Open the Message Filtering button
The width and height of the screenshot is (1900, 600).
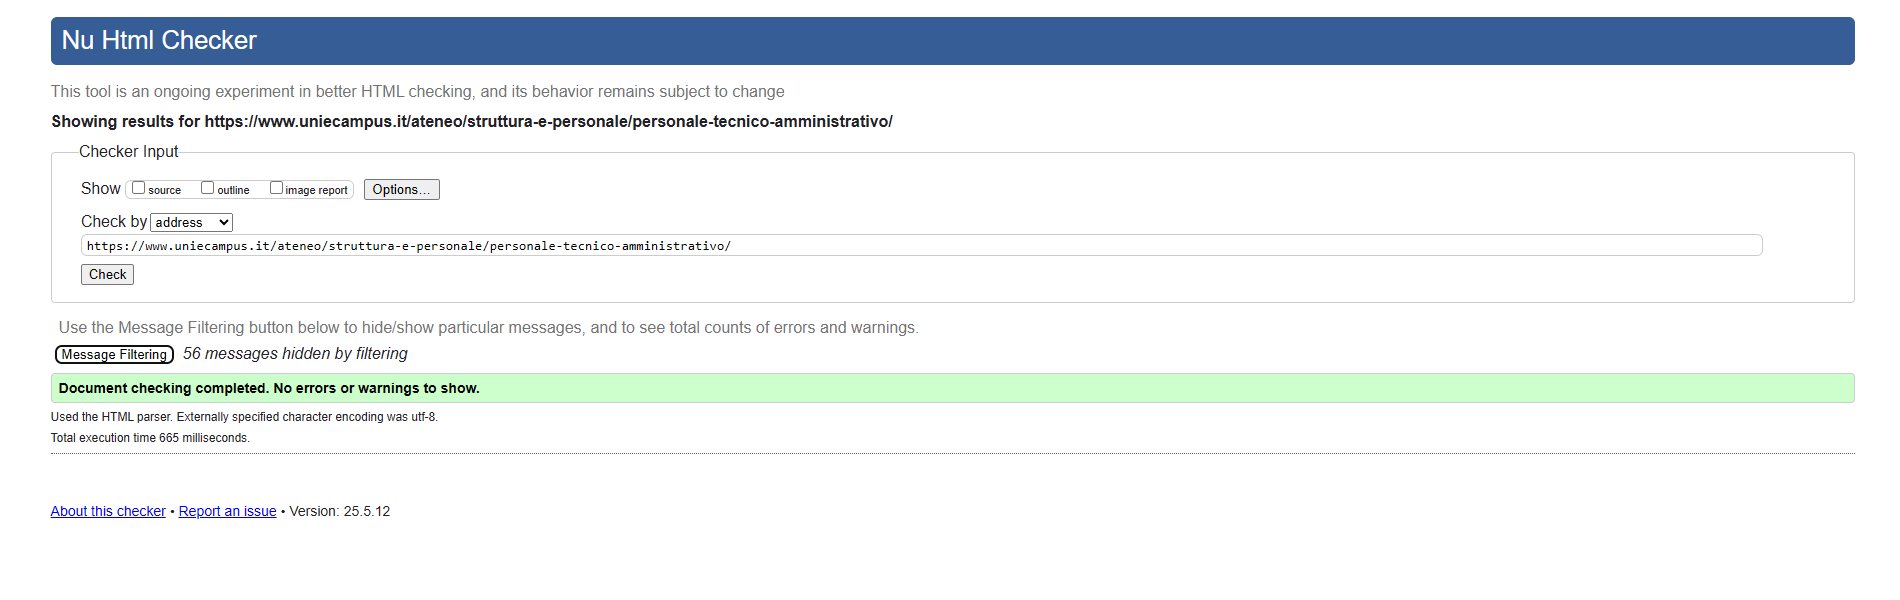click(114, 354)
